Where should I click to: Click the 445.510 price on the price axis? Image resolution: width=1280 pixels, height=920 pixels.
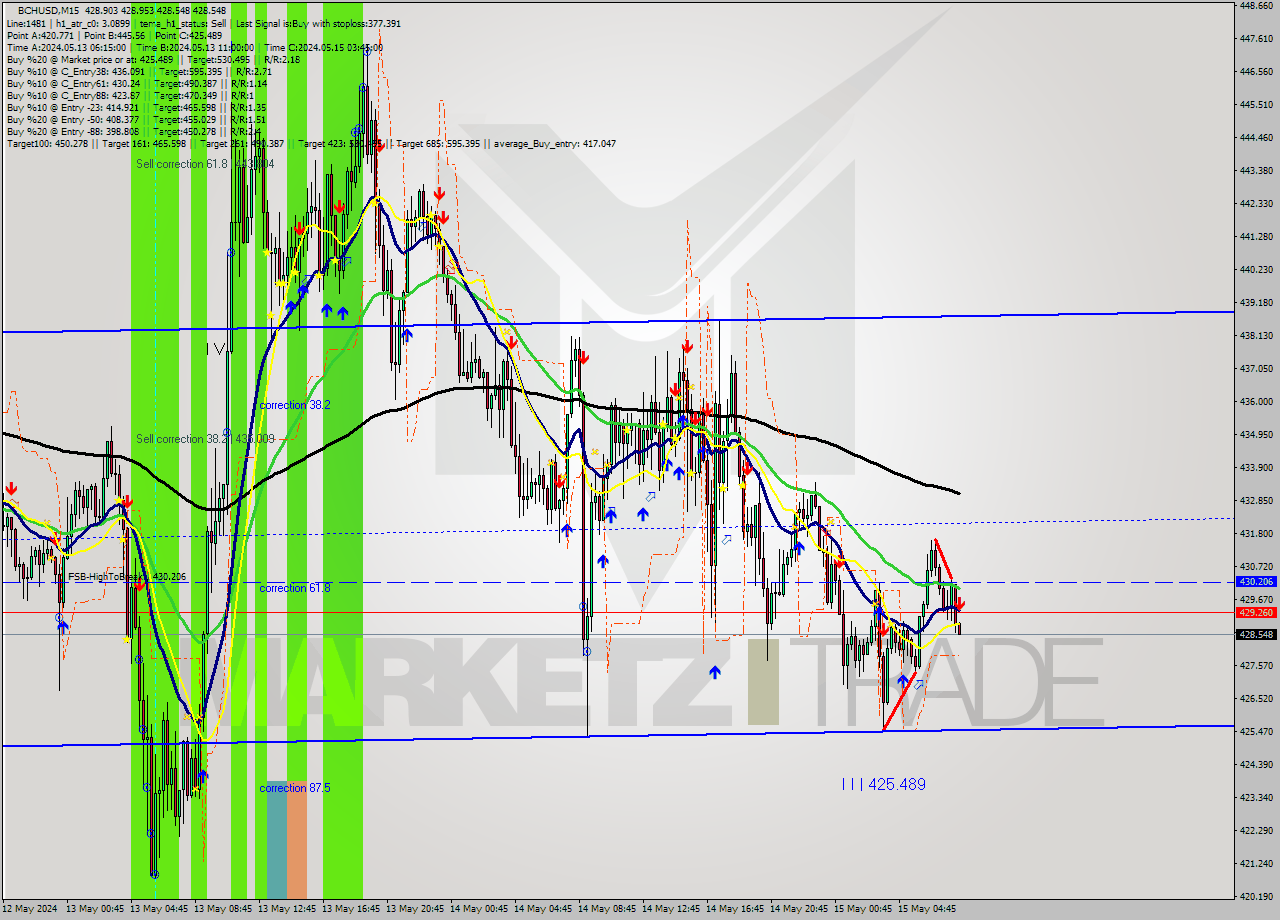coord(1255,104)
